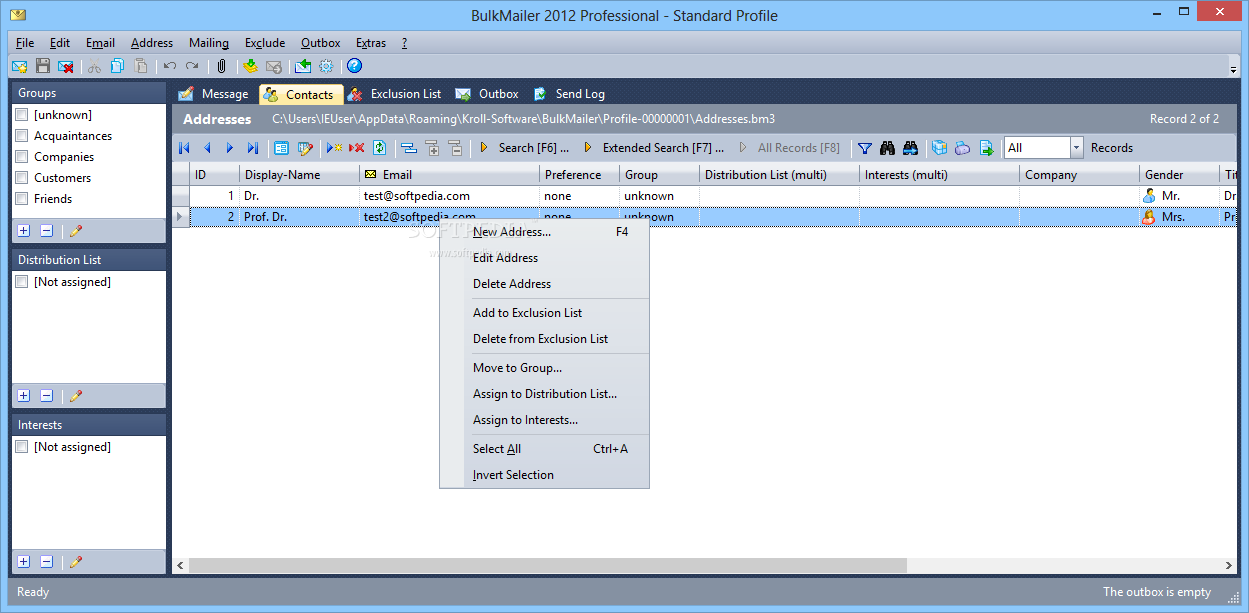
Task: Click the copy icon in the main toolbar
Action: 118,66
